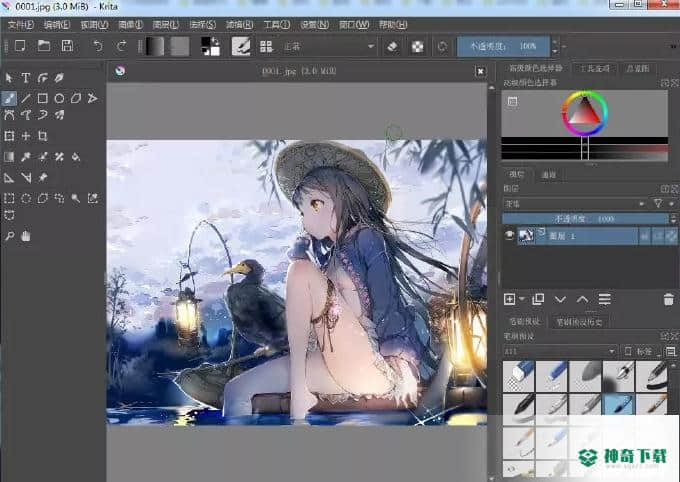680x482 pixels.
Task: Select the Measure distance tool
Action: pyautogui.click(x=26, y=177)
